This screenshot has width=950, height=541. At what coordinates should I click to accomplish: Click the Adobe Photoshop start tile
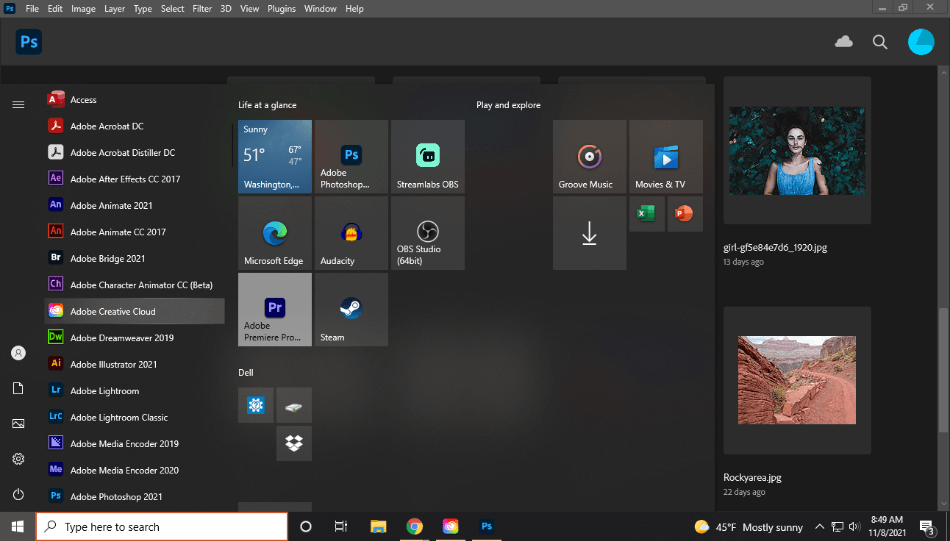click(x=351, y=157)
